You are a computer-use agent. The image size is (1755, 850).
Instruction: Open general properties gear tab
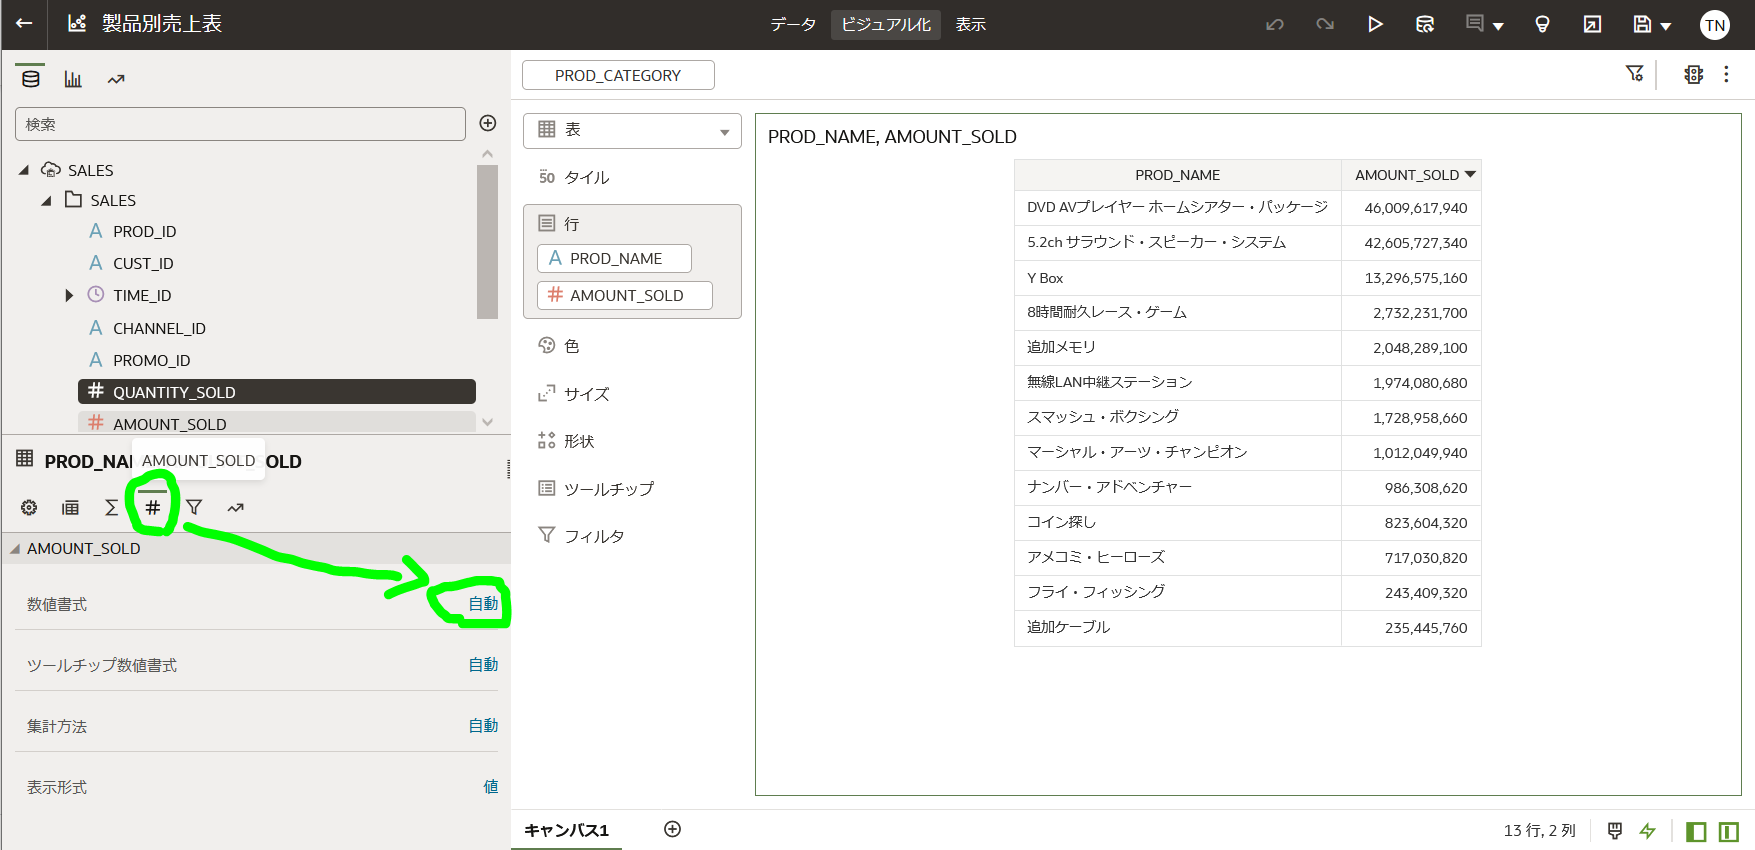29,508
